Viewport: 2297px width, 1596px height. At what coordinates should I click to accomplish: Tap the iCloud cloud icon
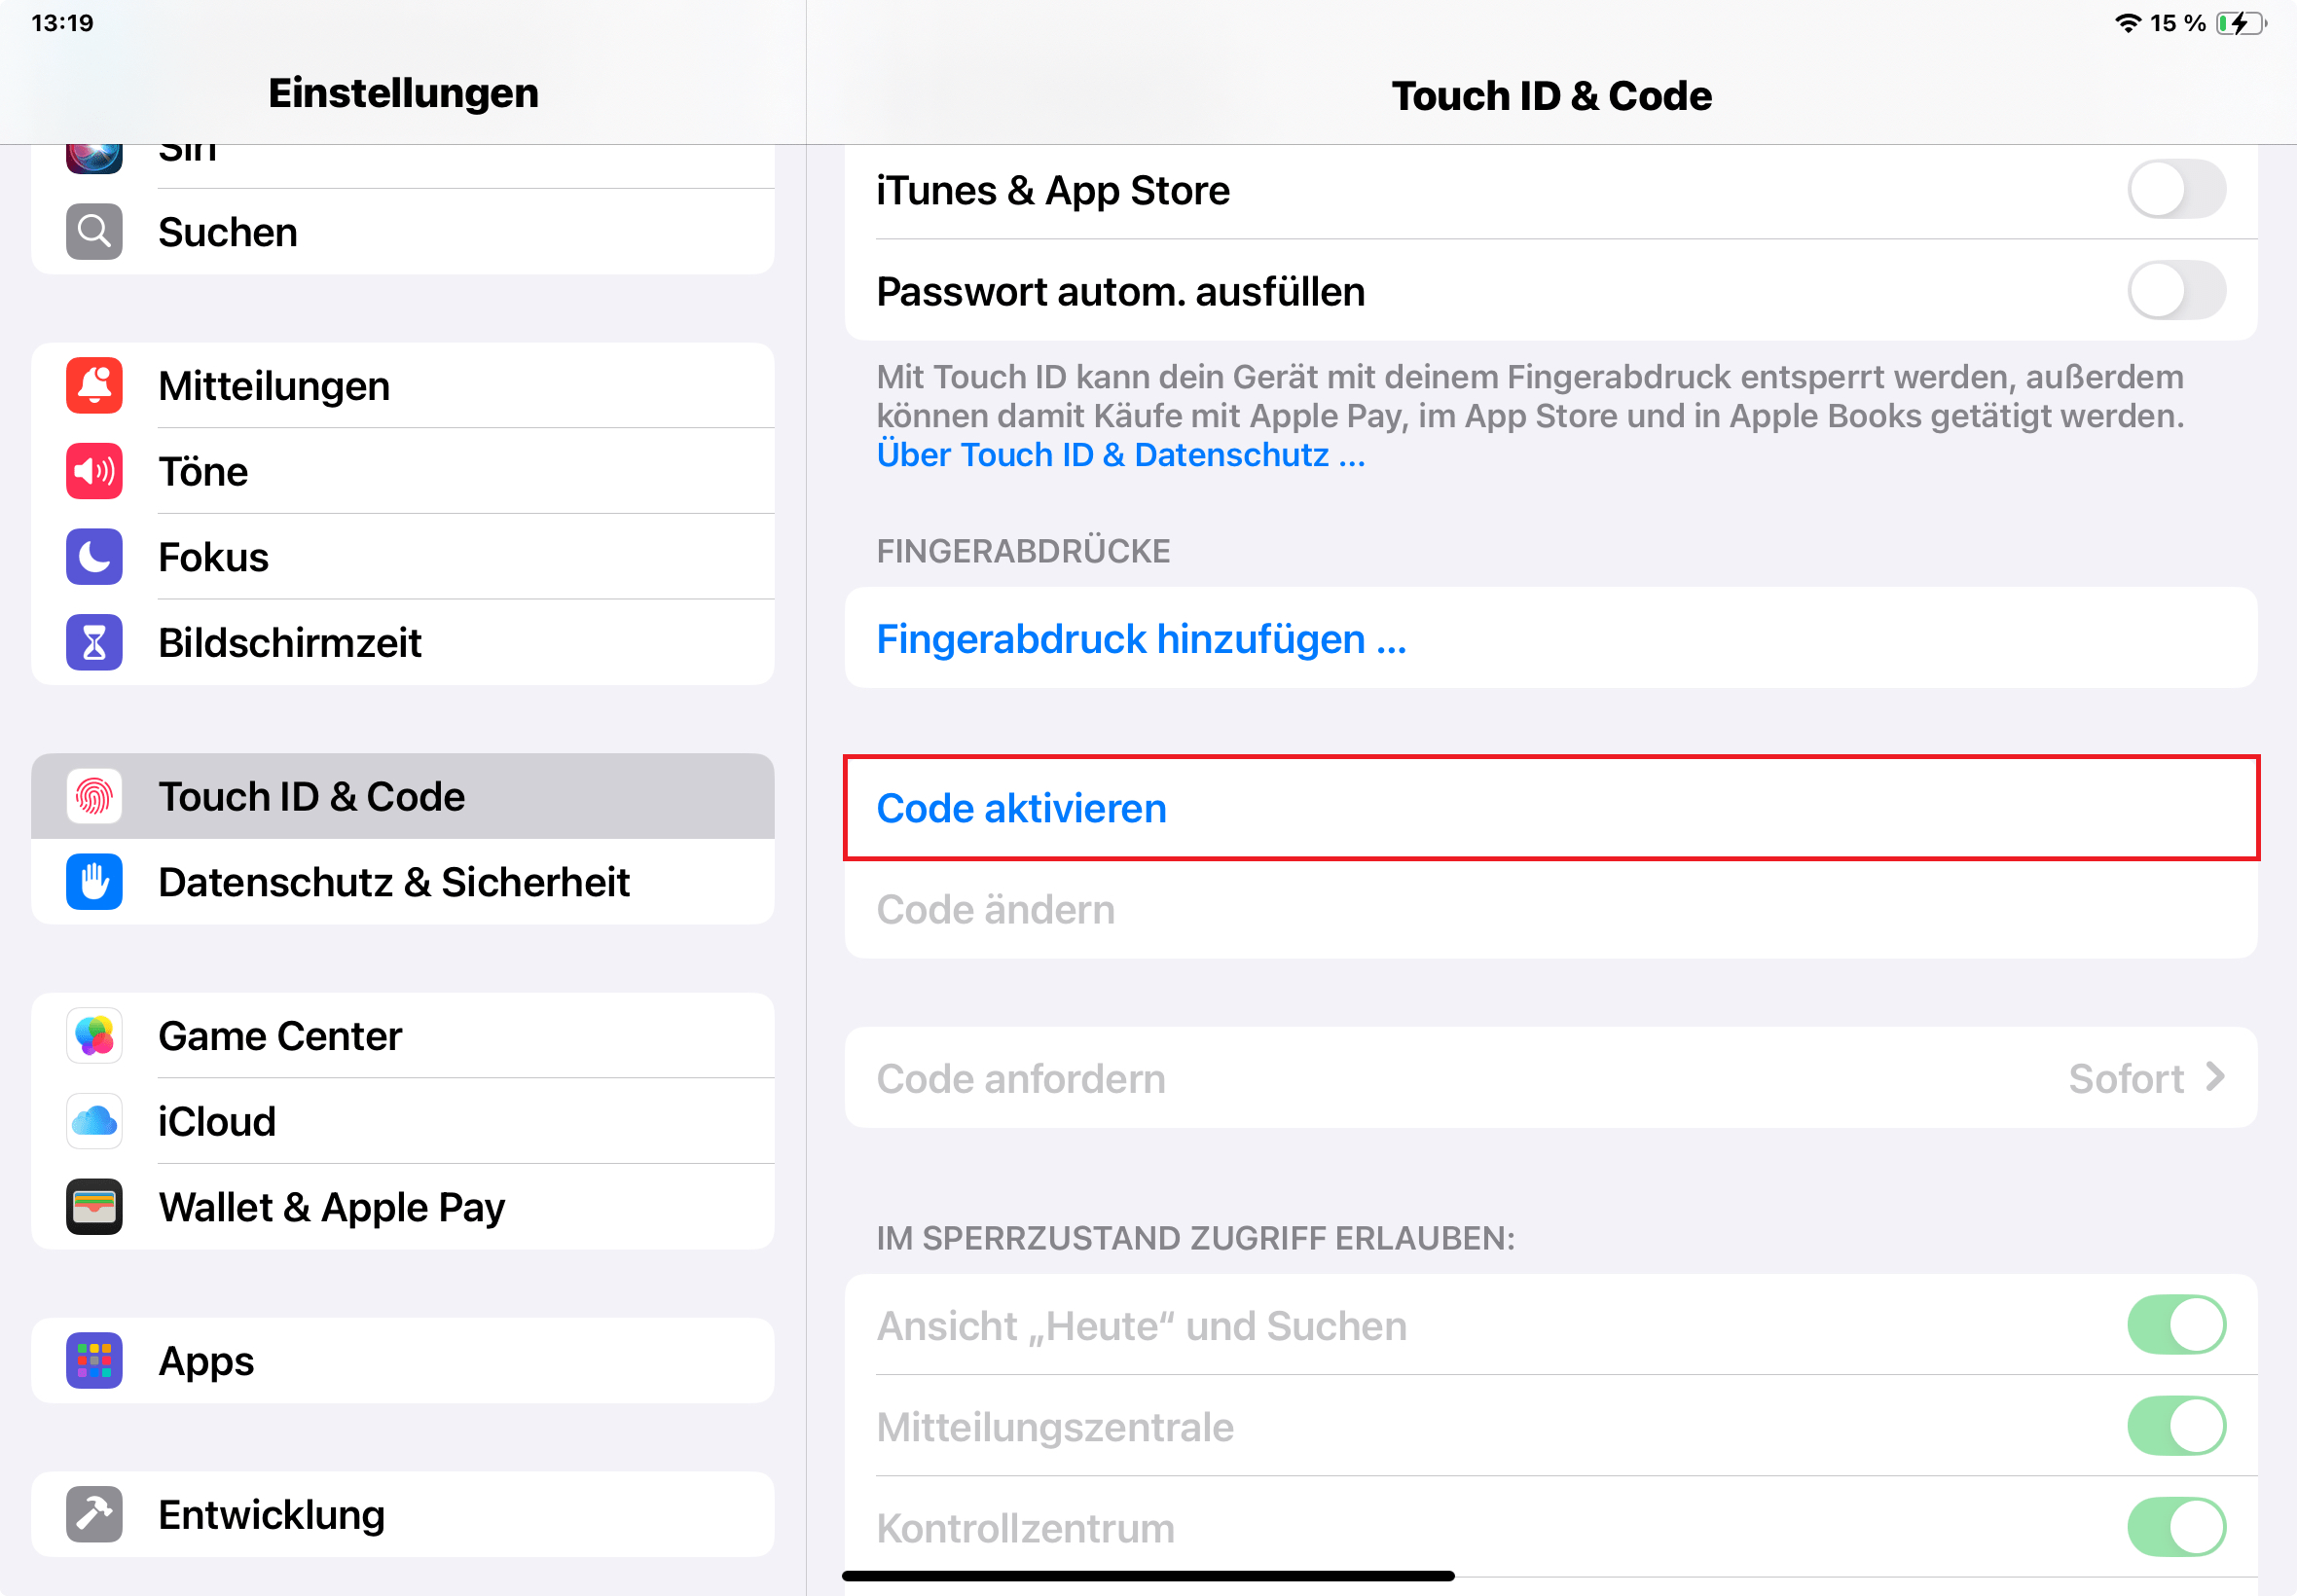tap(94, 1121)
